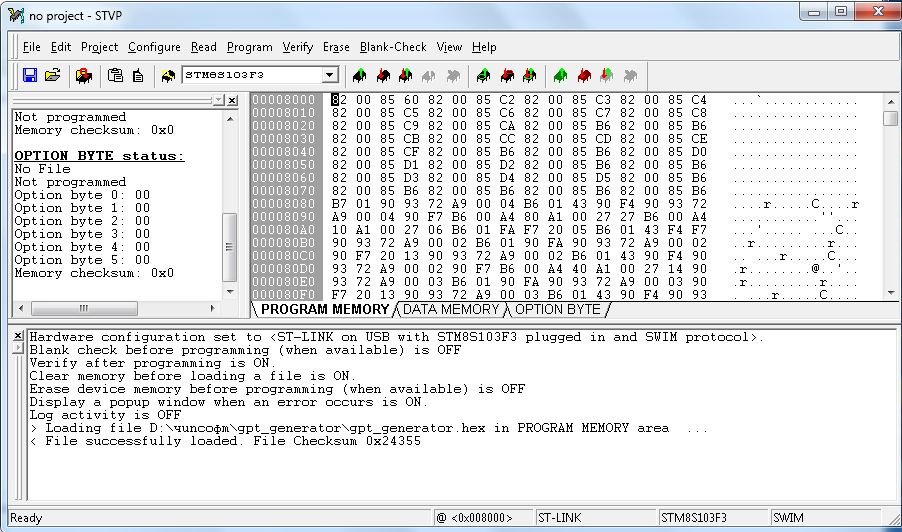Click the hex view scroll down arrow
902x532 pixels.
(x=890, y=290)
